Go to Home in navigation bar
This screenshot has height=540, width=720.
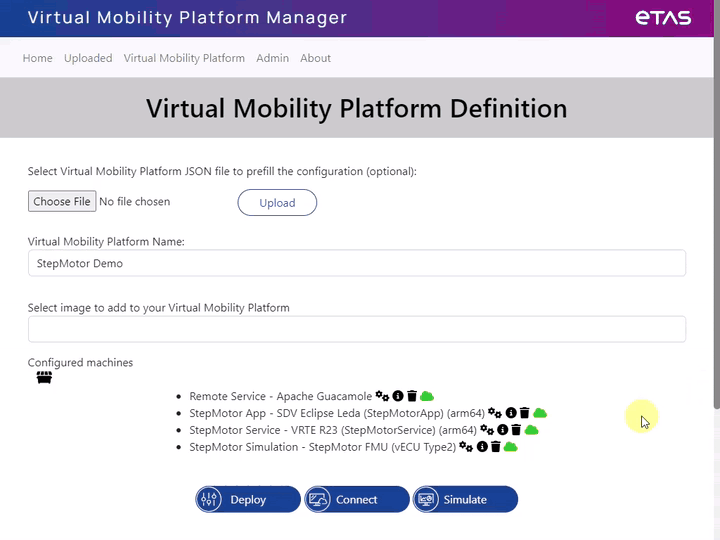click(38, 58)
